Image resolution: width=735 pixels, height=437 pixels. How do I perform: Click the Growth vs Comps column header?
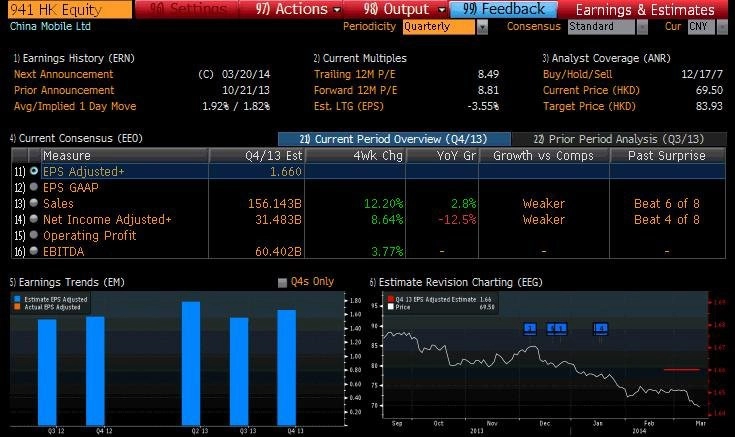point(544,155)
